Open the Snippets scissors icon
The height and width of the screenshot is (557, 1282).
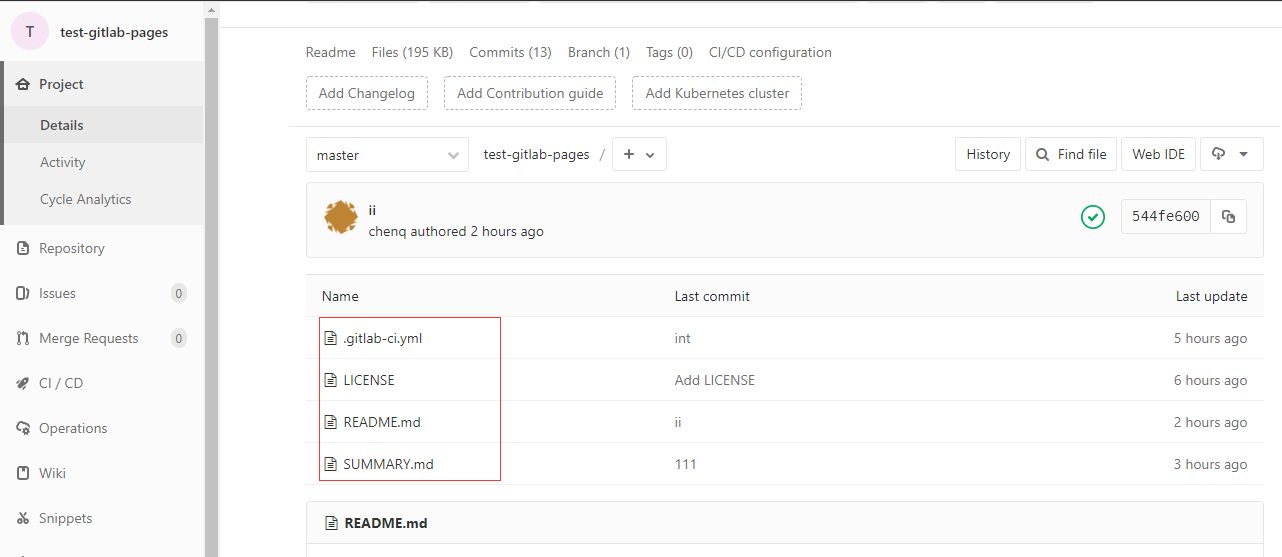click(x=23, y=518)
